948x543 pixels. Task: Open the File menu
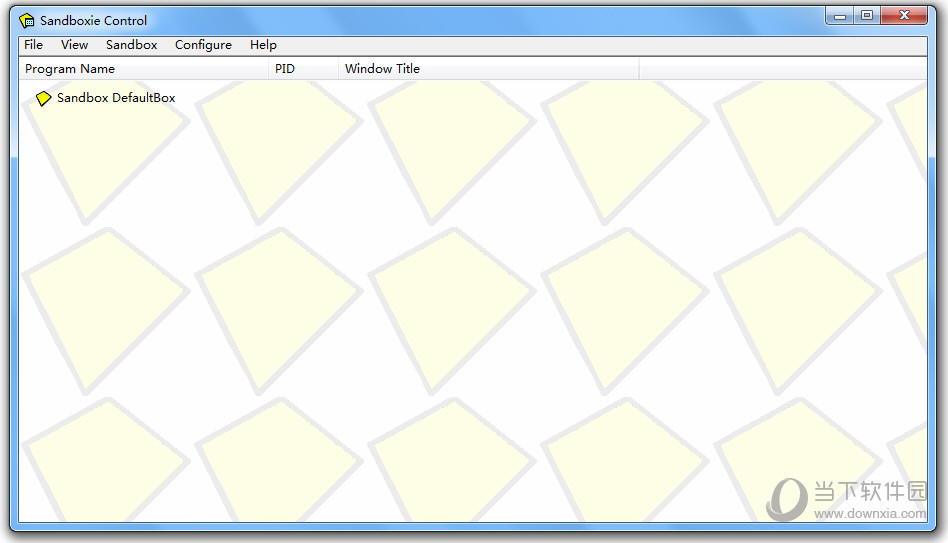(33, 45)
